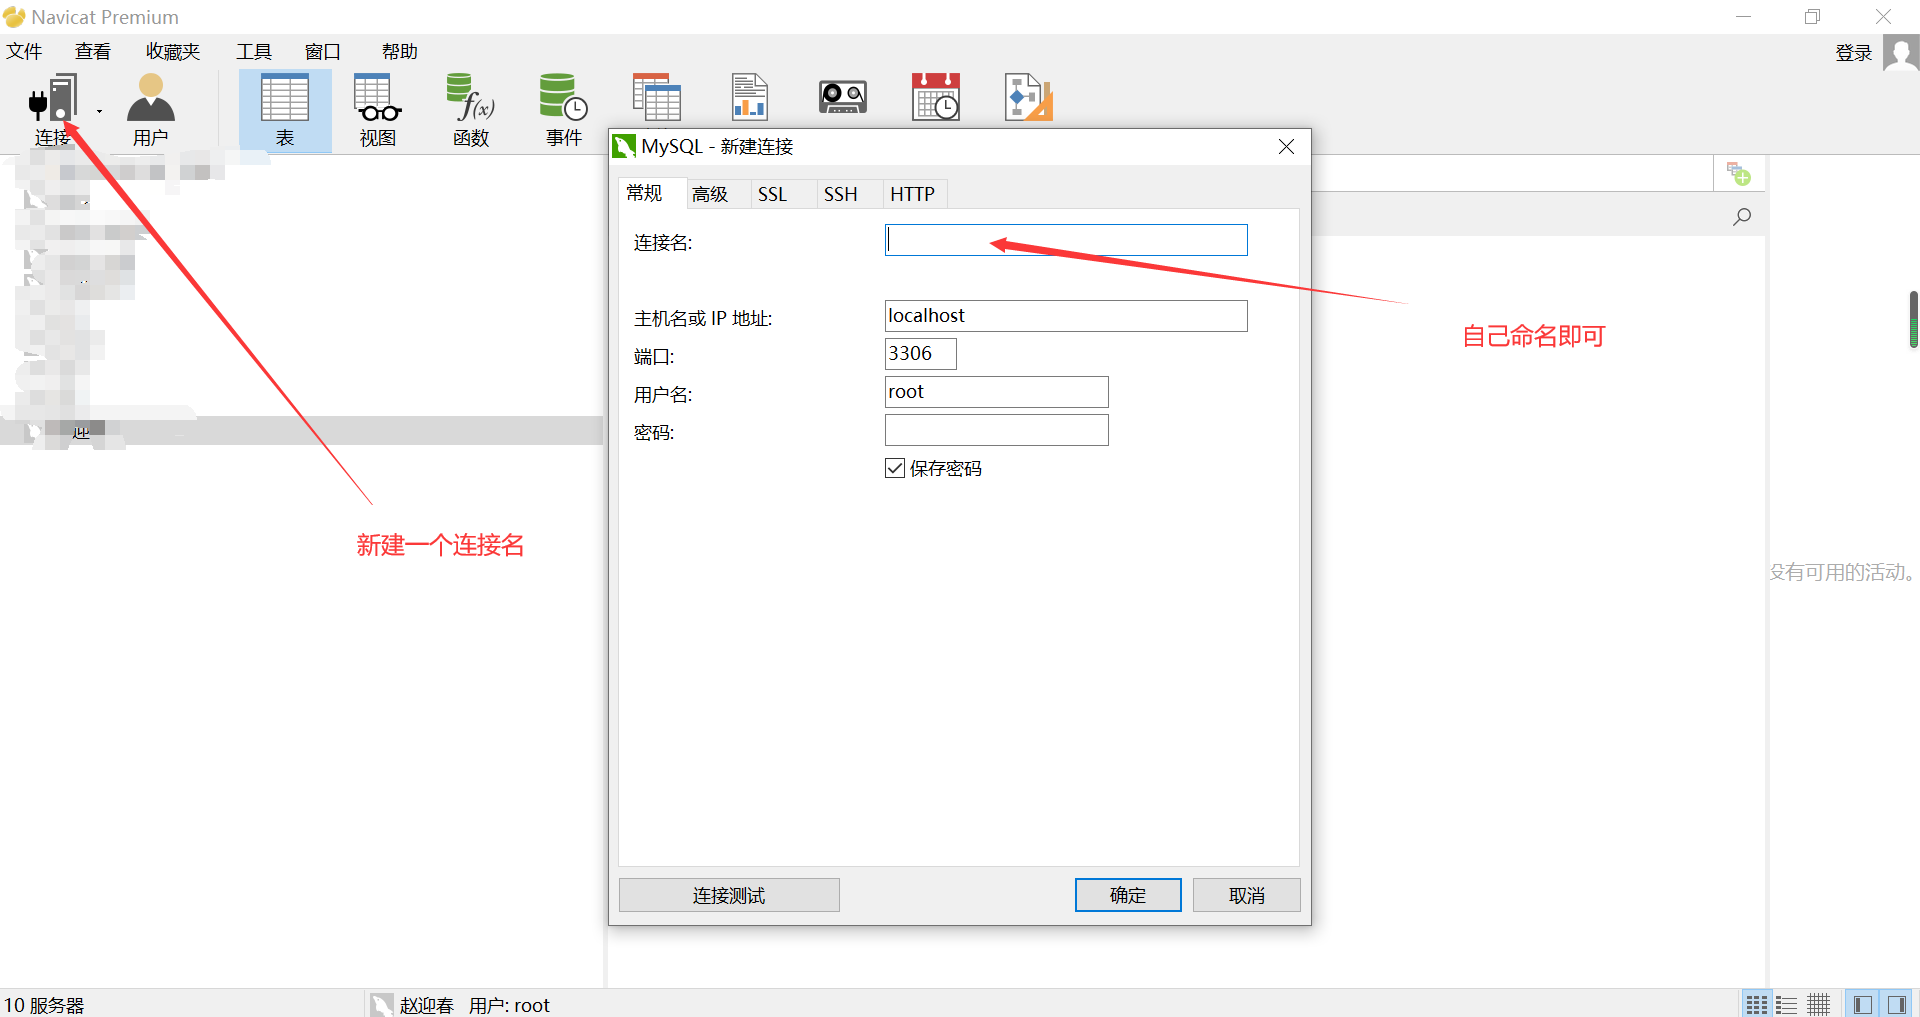Open the 文件 menu
The width and height of the screenshot is (1920, 1017).
tap(24, 51)
